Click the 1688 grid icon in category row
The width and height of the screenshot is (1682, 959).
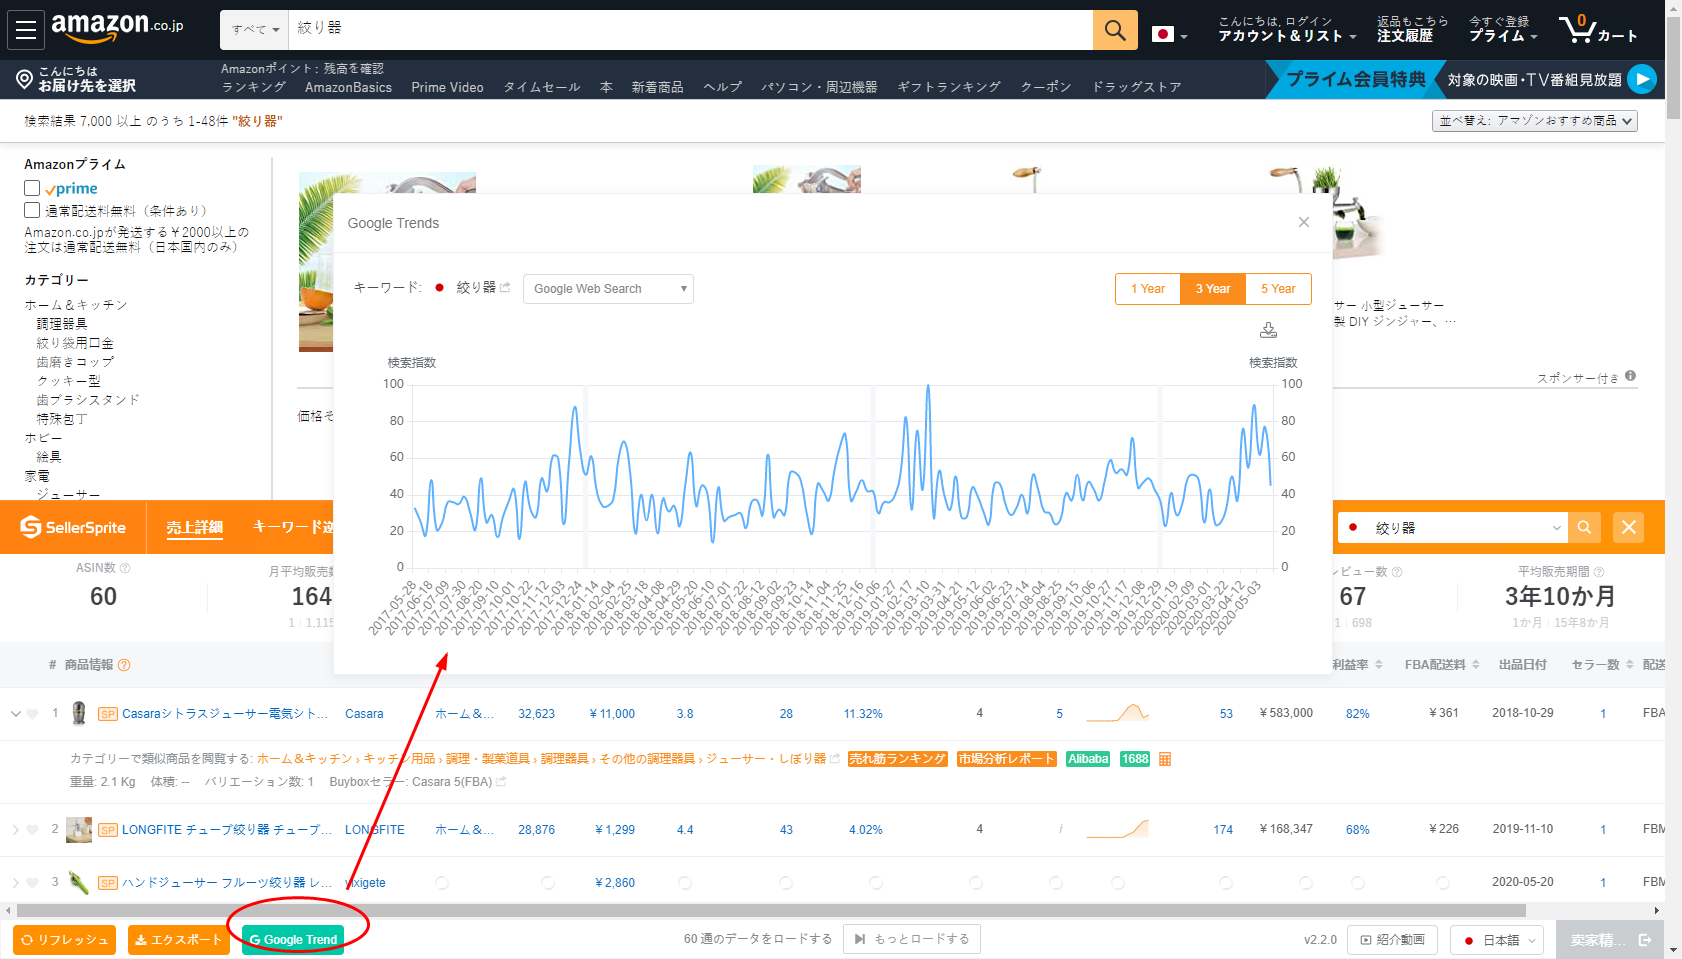(1164, 759)
